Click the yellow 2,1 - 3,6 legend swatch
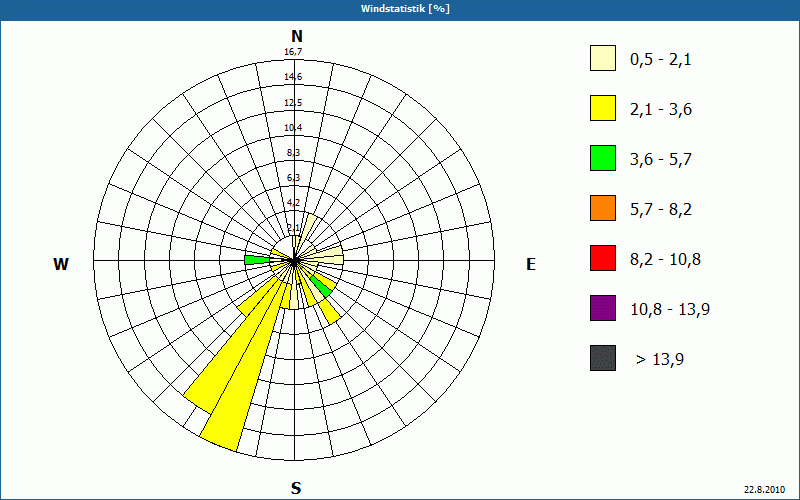 pos(603,108)
